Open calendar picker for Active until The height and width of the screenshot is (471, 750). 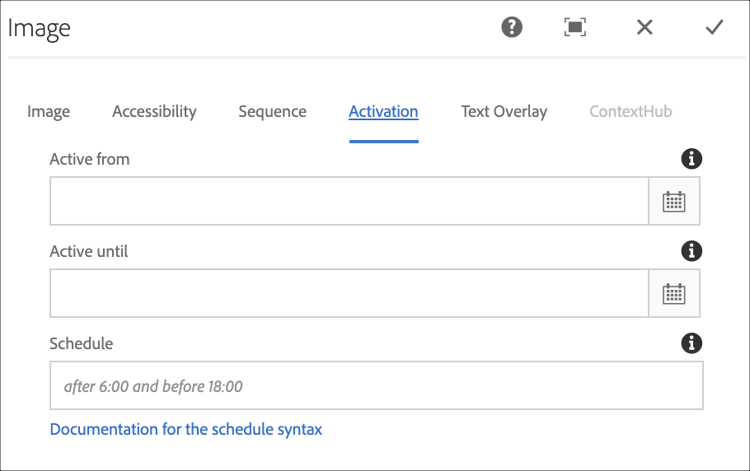point(674,293)
